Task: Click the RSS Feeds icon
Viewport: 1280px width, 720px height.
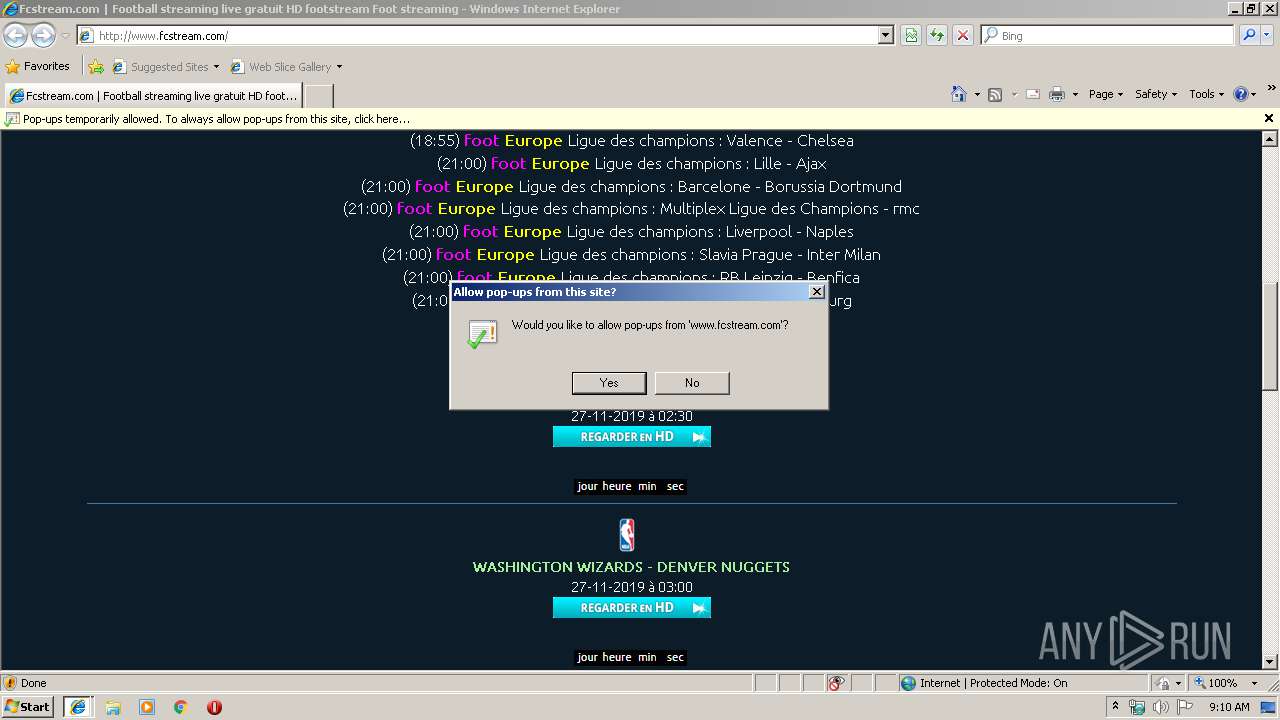Action: tap(995, 94)
